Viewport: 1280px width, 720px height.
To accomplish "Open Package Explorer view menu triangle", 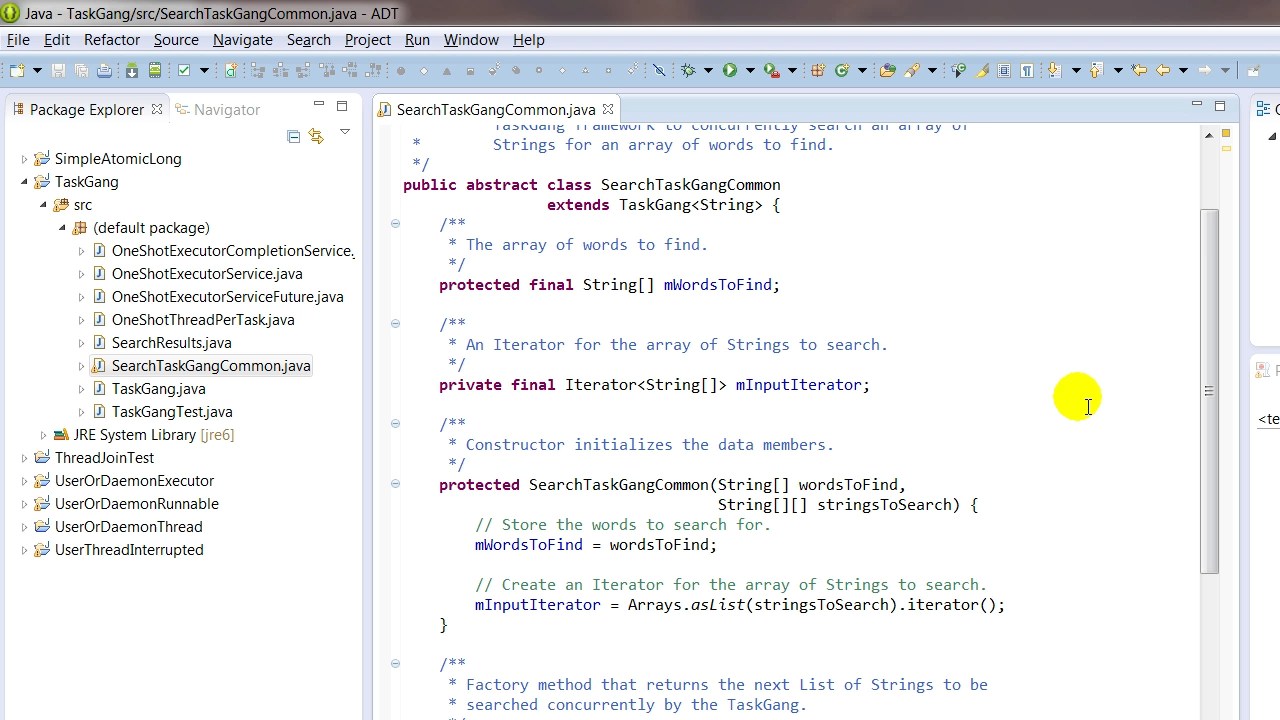I will (x=344, y=132).
